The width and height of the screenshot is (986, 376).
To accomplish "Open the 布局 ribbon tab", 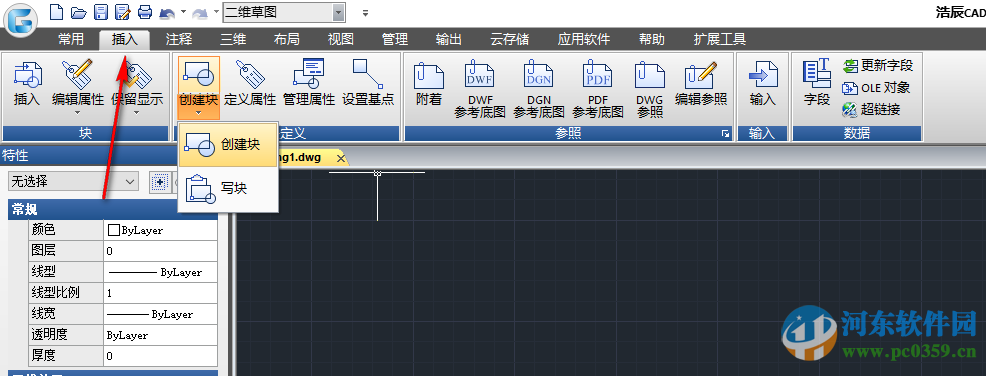I will point(287,40).
